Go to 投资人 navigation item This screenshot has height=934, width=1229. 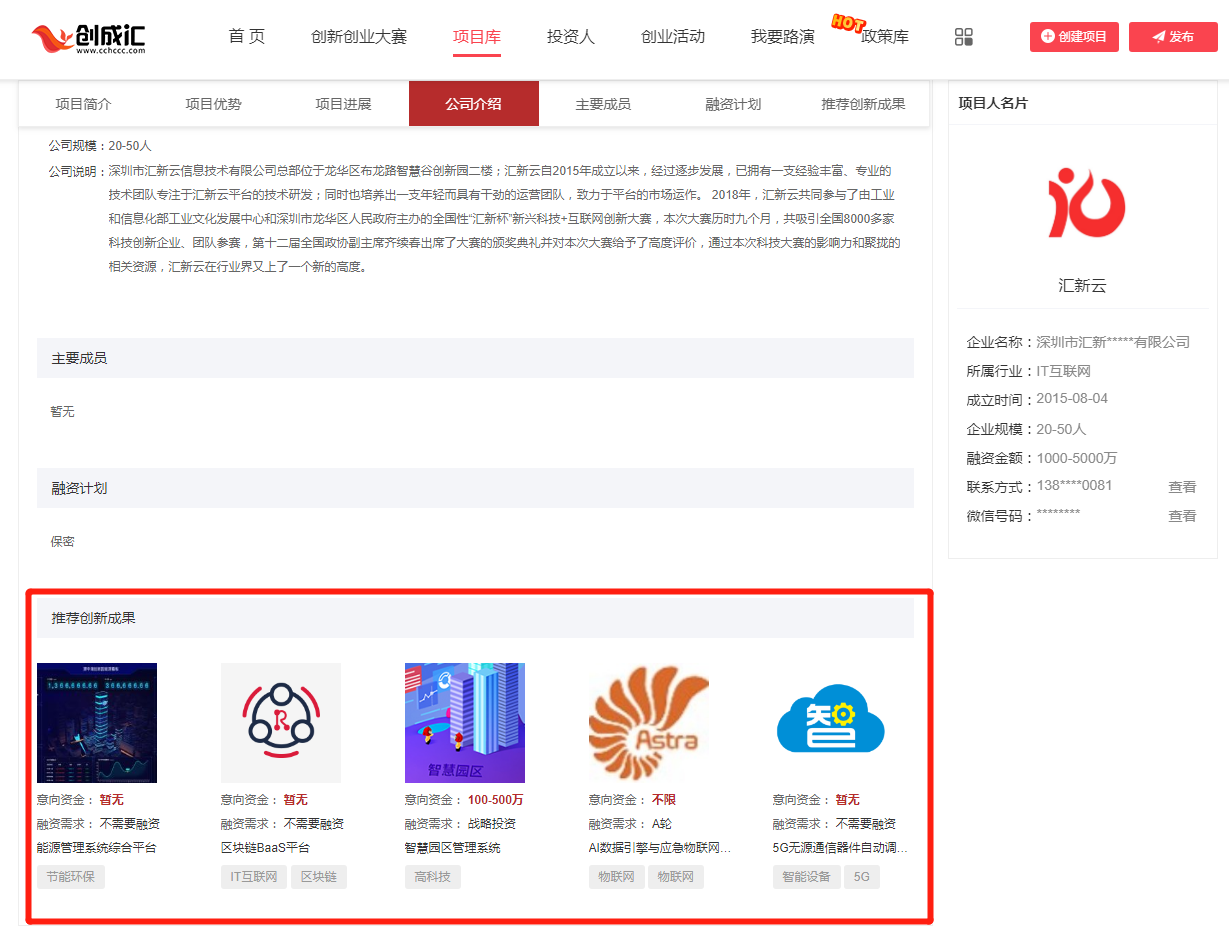[571, 37]
